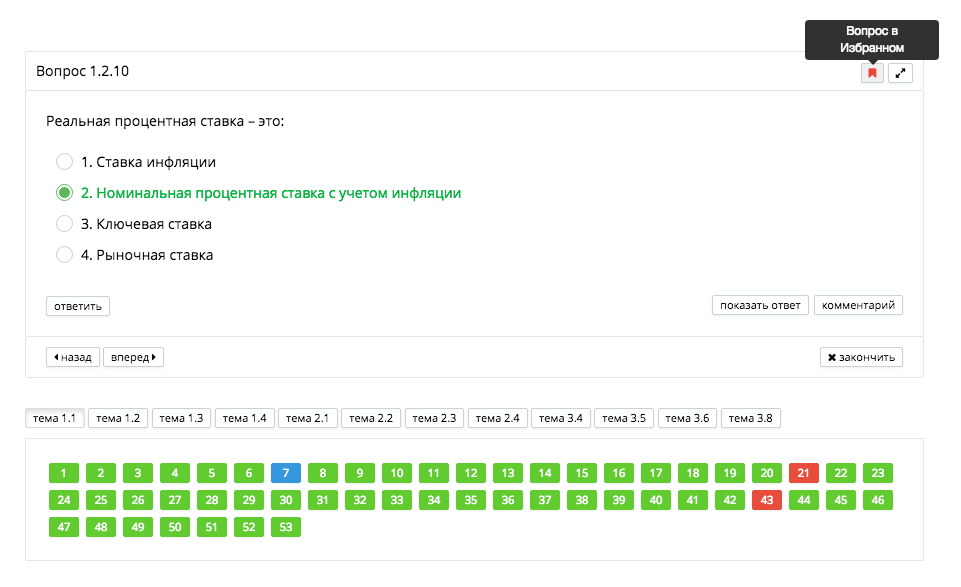961x587 pixels.
Task: Open red-marked question number 43
Action: tap(766, 500)
